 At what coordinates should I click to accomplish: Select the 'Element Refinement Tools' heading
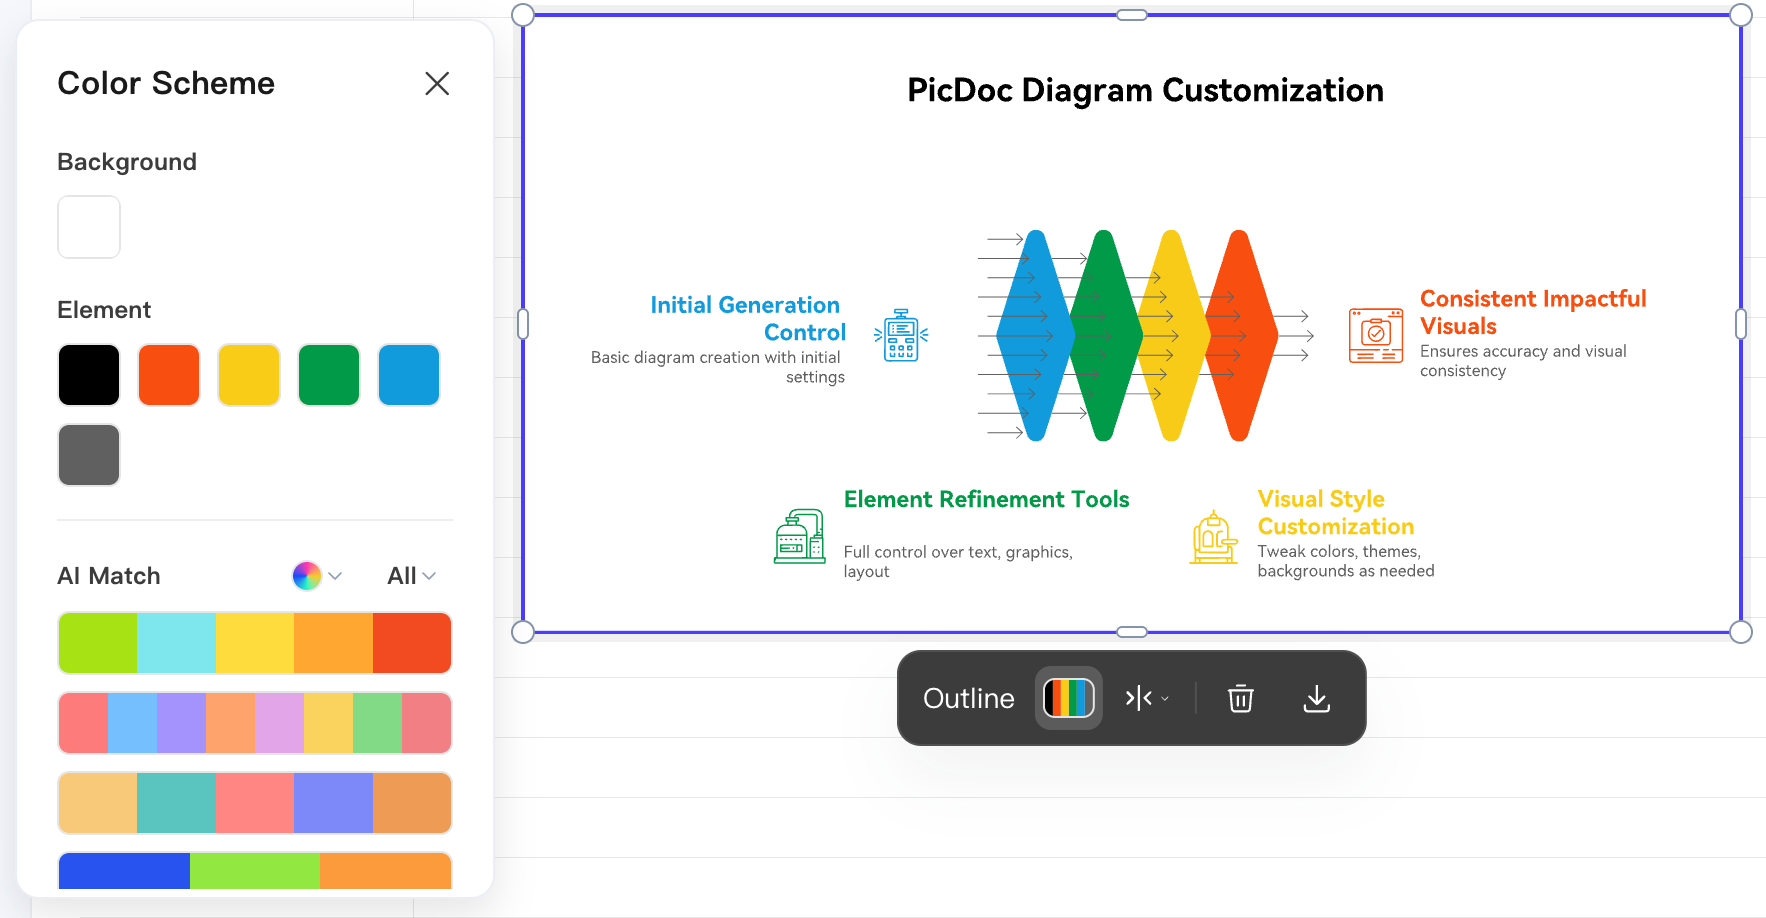coord(987,499)
